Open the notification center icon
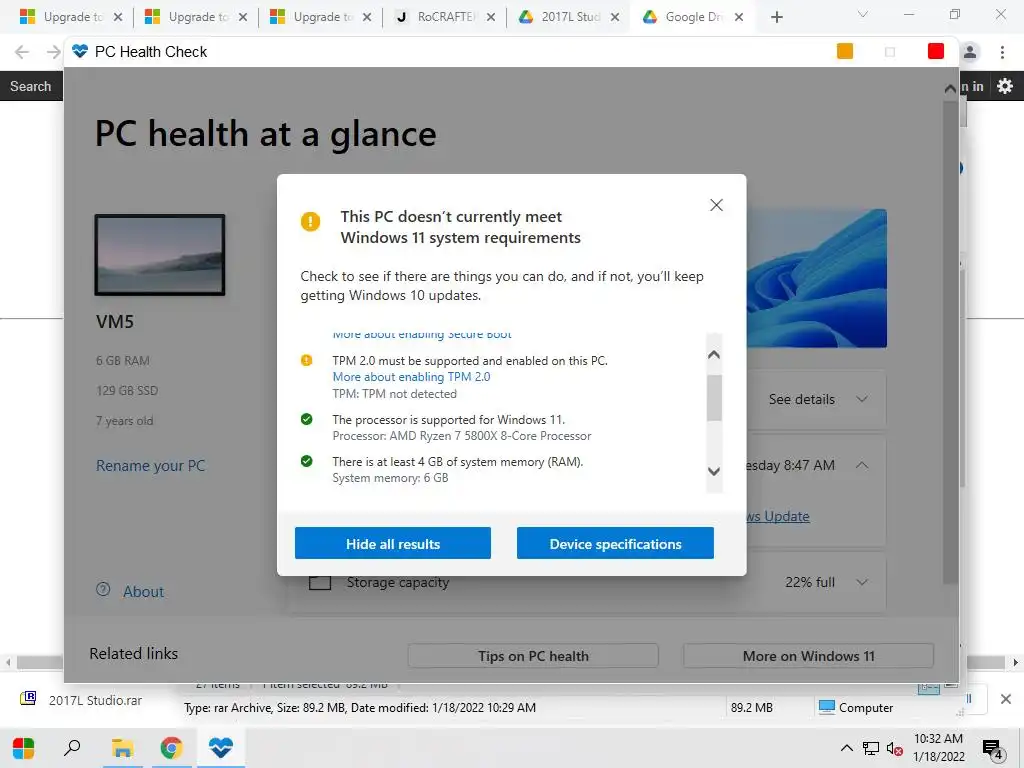This screenshot has height=768, width=1024. pyautogui.click(x=993, y=749)
